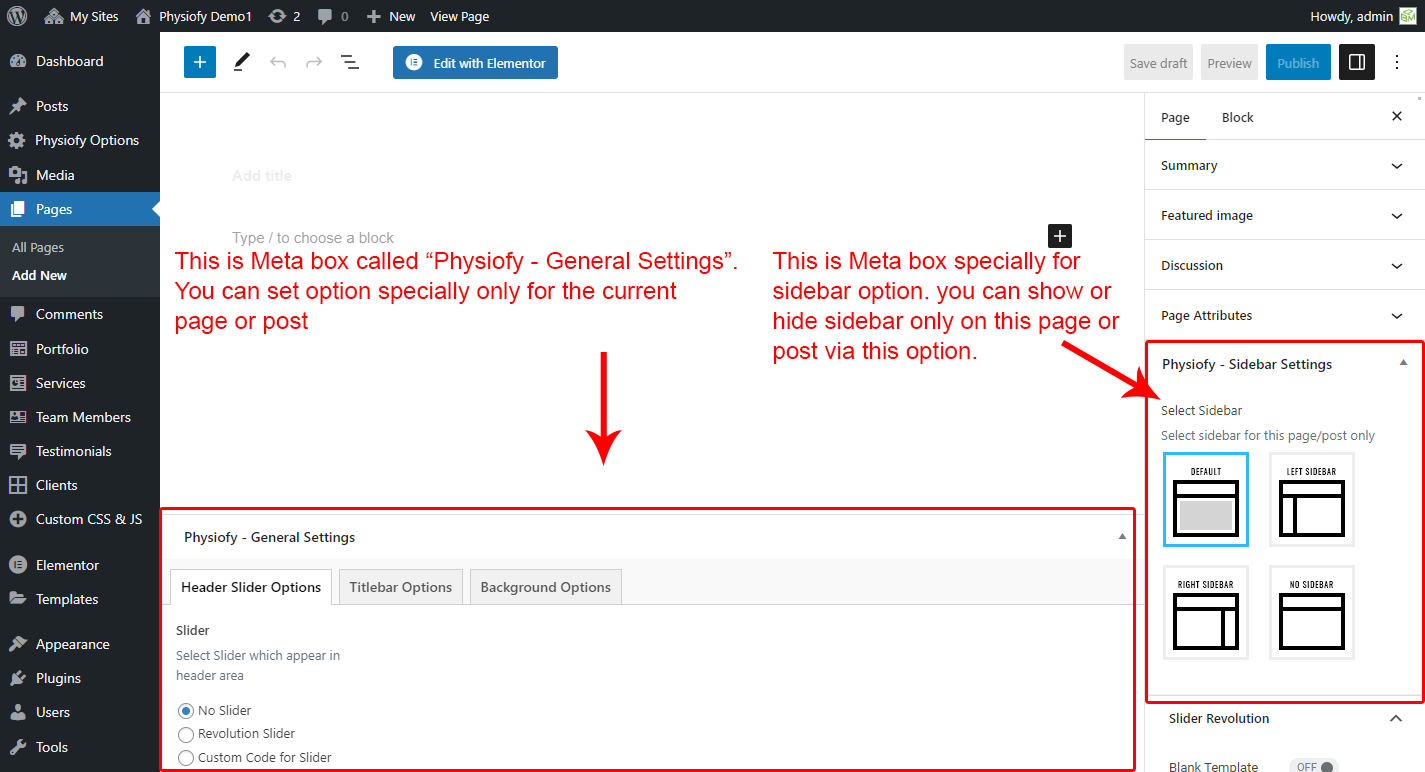Click the Edit with Elementor button
This screenshot has width=1425, height=772.
[x=475, y=62]
